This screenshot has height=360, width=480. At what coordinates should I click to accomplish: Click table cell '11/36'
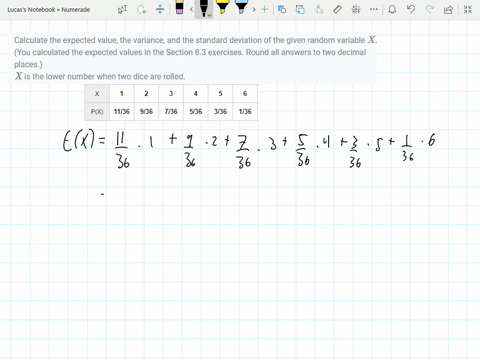pos(122,112)
